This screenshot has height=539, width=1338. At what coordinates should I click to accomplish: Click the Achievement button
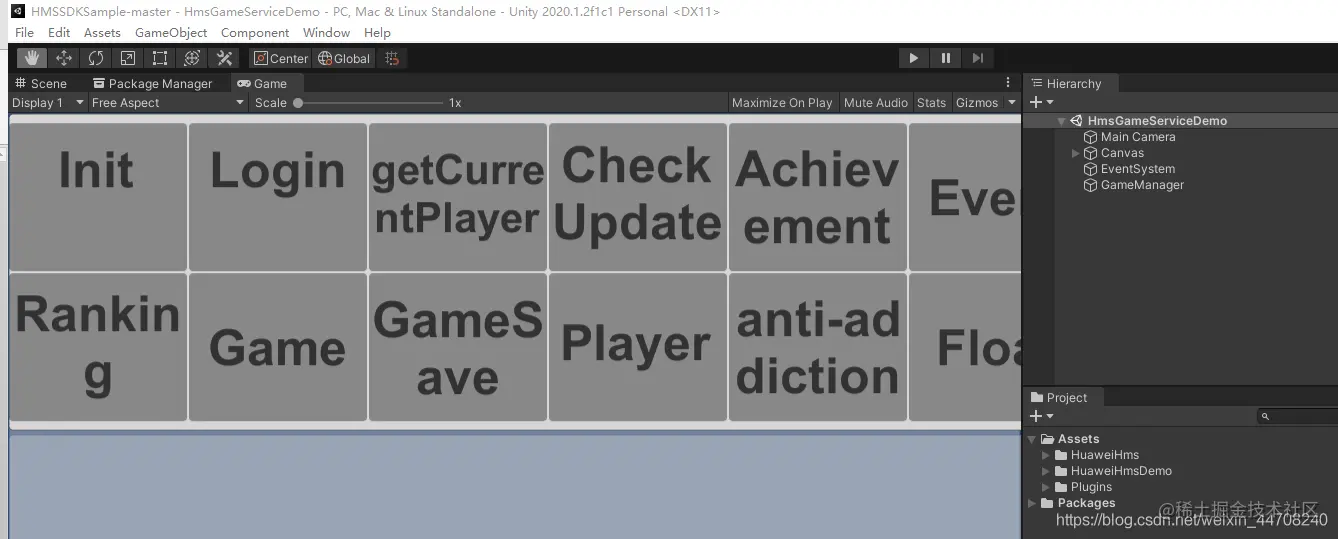coord(818,197)
